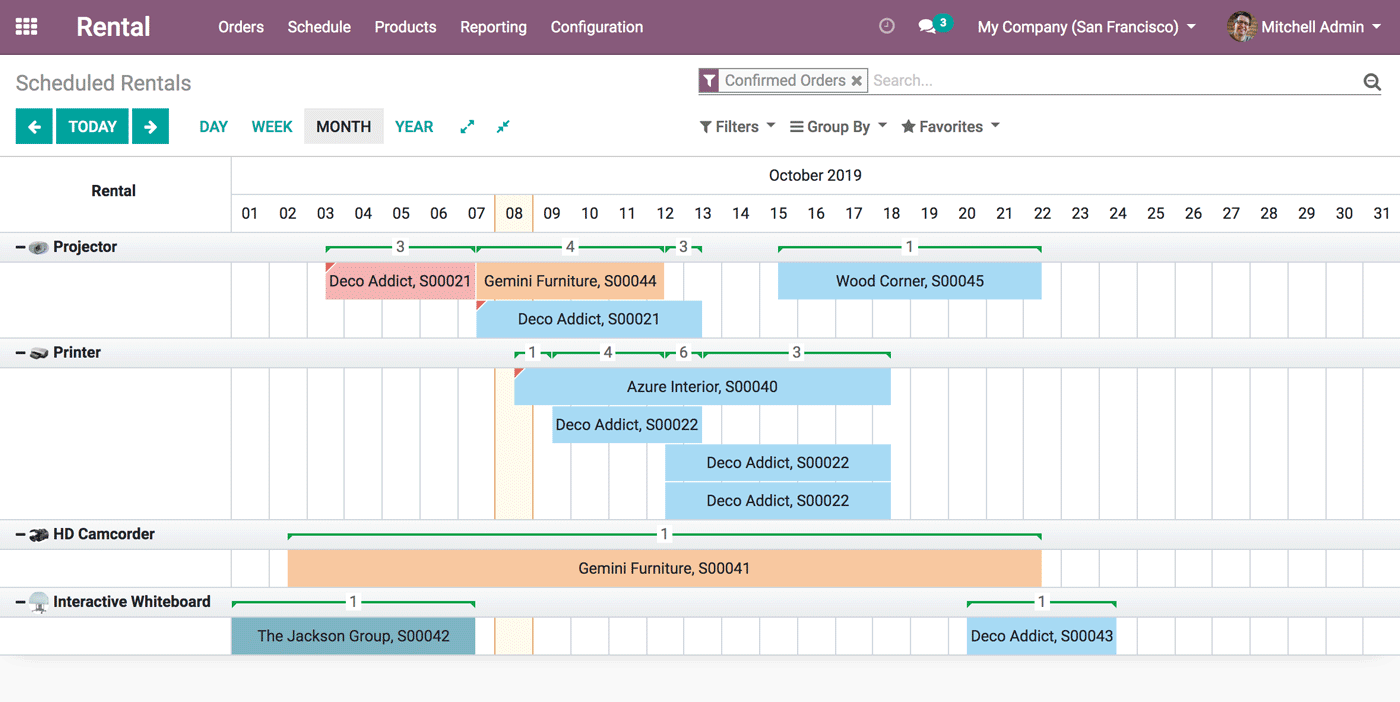Viewport: 1400px width, 702px height.
Task: Open the Configuration menu
Action: click(x=596, y=27)
